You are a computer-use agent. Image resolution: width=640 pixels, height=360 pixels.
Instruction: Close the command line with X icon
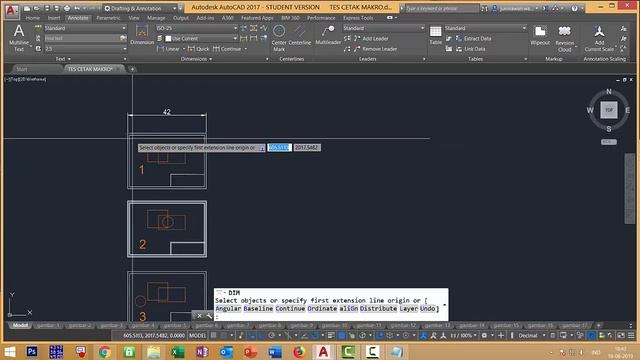pos(199,316)
